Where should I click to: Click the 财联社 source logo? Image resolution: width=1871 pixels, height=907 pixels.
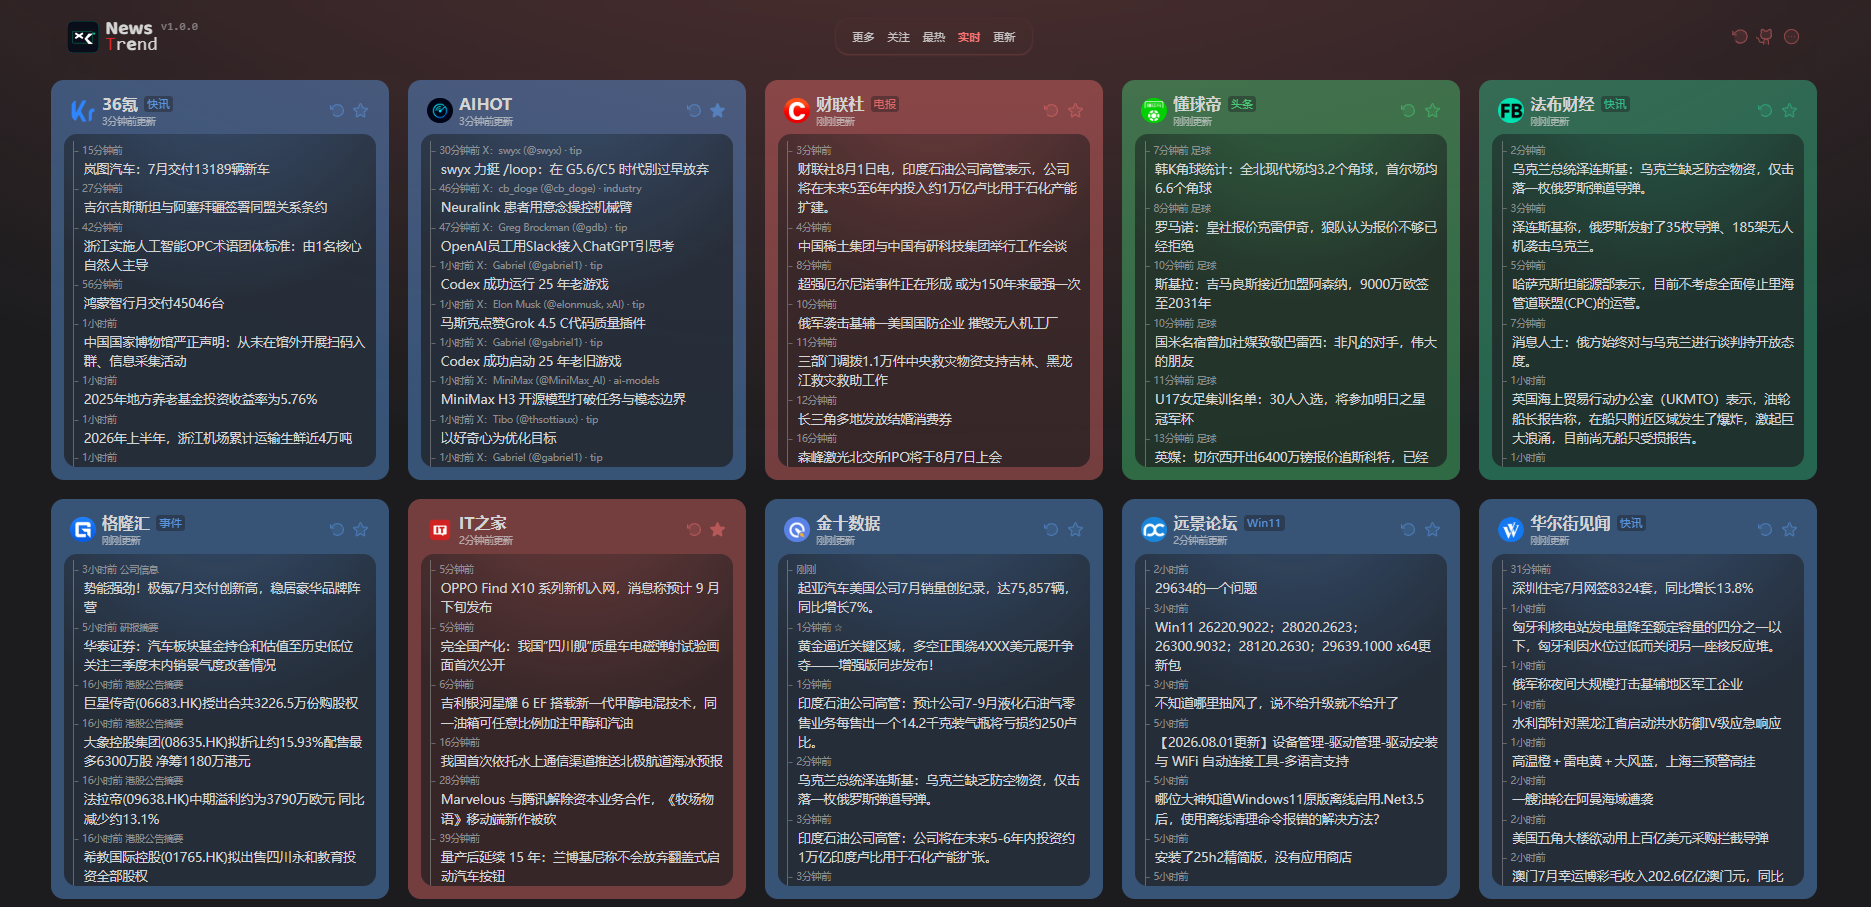coord(797,110)
